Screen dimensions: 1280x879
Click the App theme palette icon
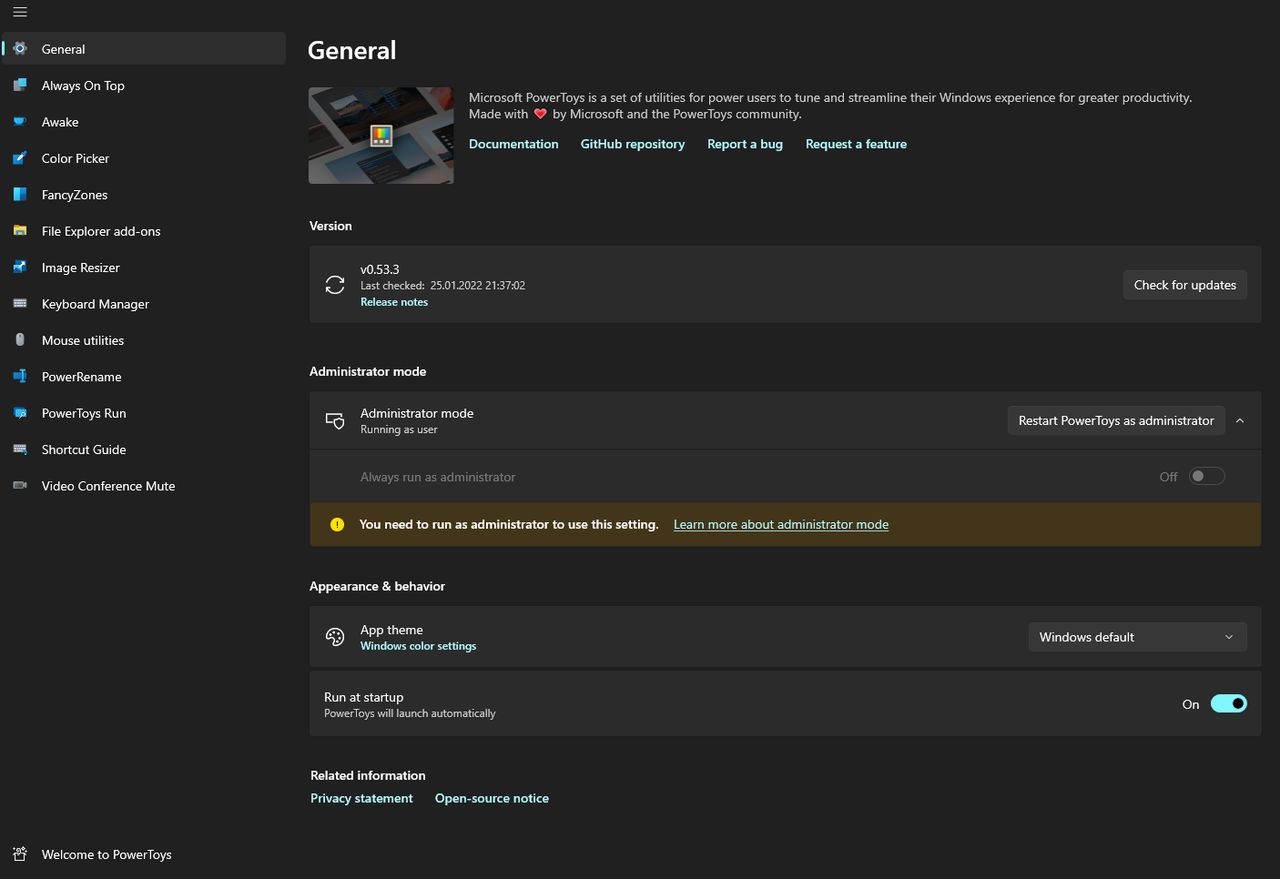coord(335,637)
